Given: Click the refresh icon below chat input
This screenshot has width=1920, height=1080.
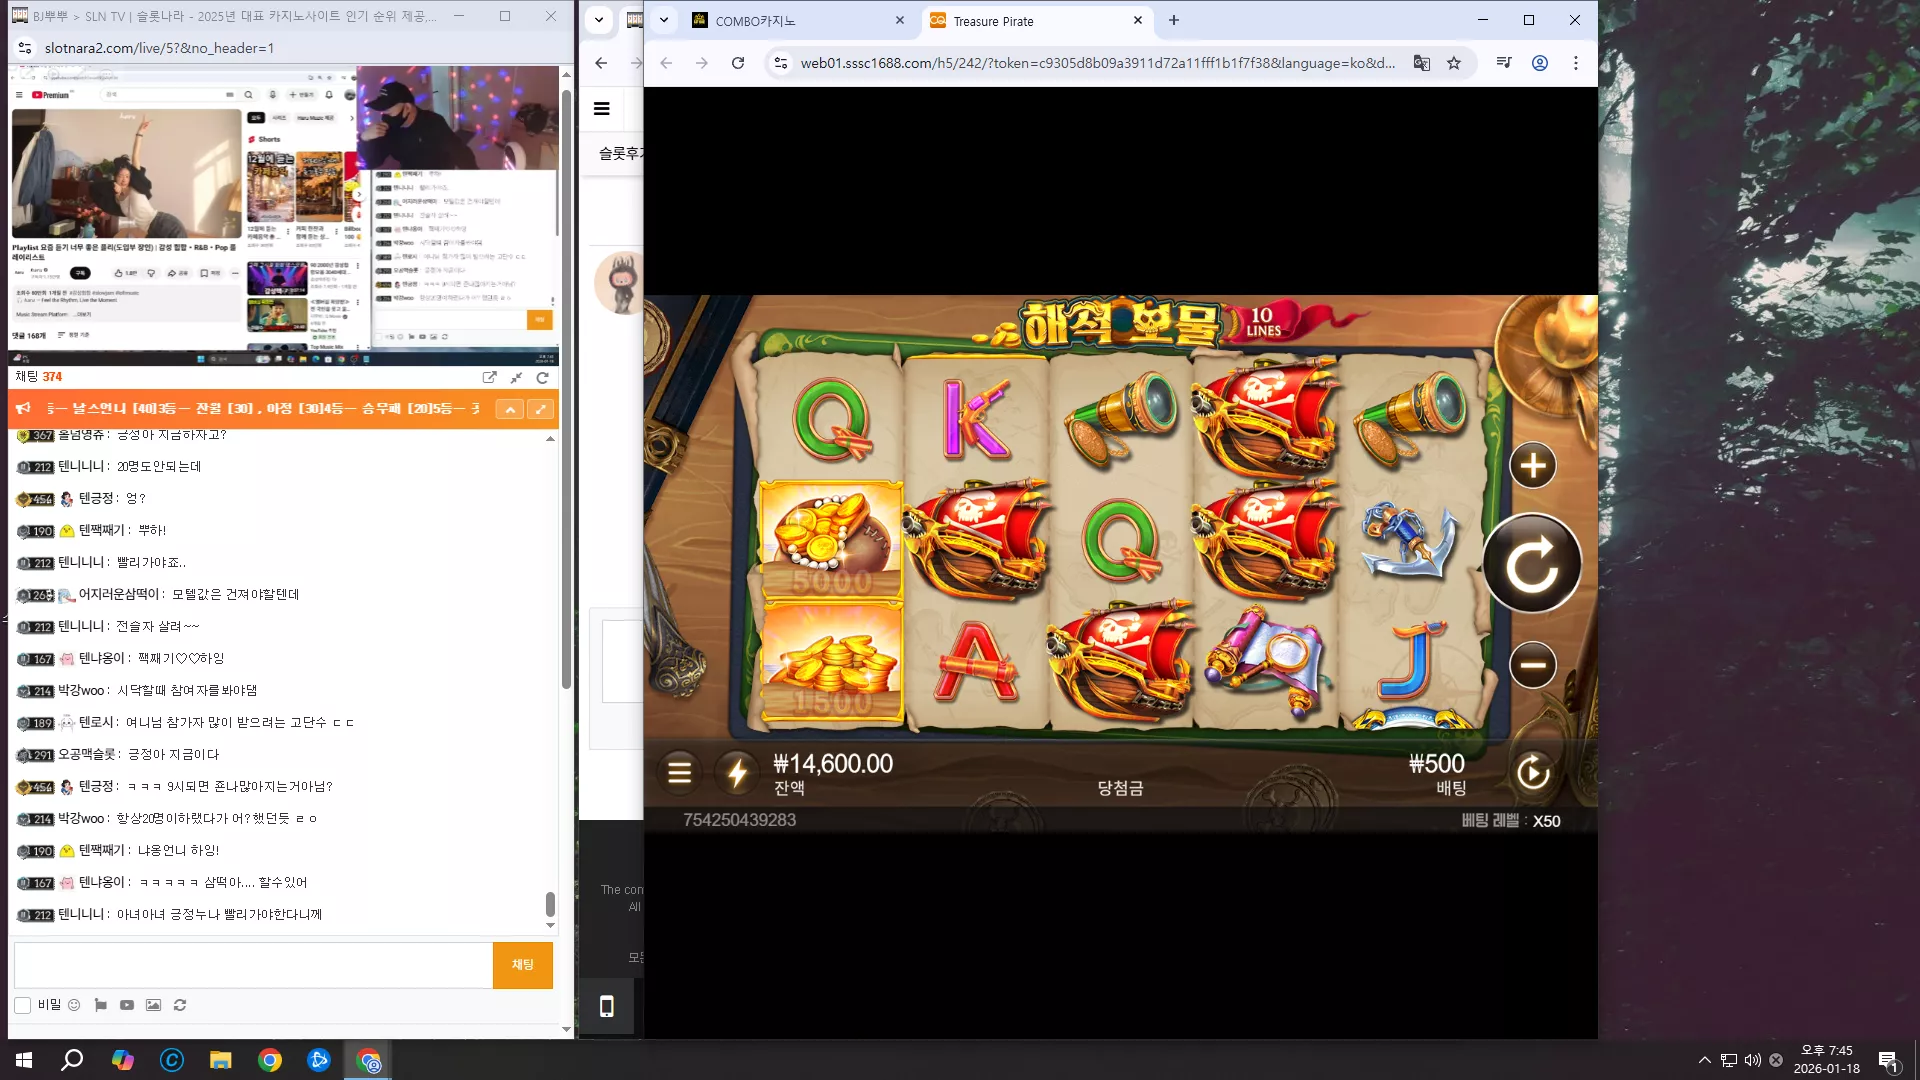Looking at the screenshot, I should (x=180, y=1005).
